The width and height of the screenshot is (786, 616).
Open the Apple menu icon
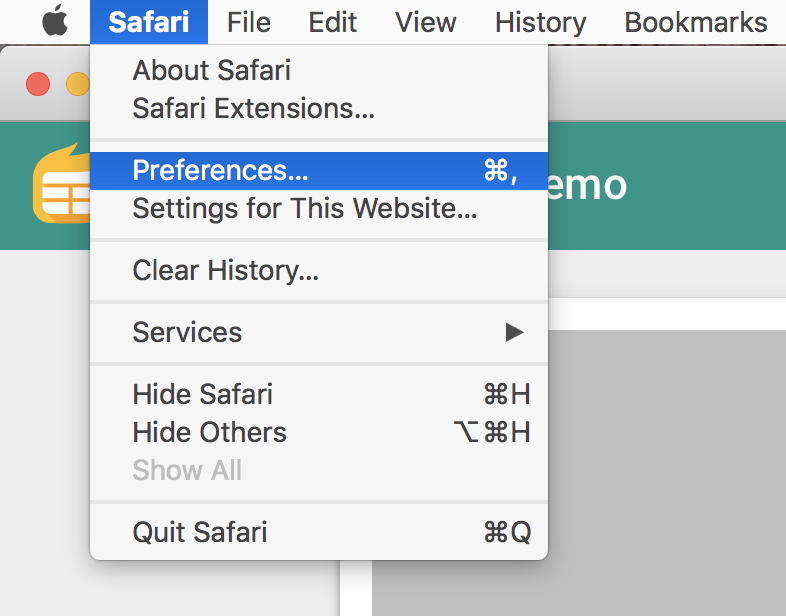pos(55,21)
